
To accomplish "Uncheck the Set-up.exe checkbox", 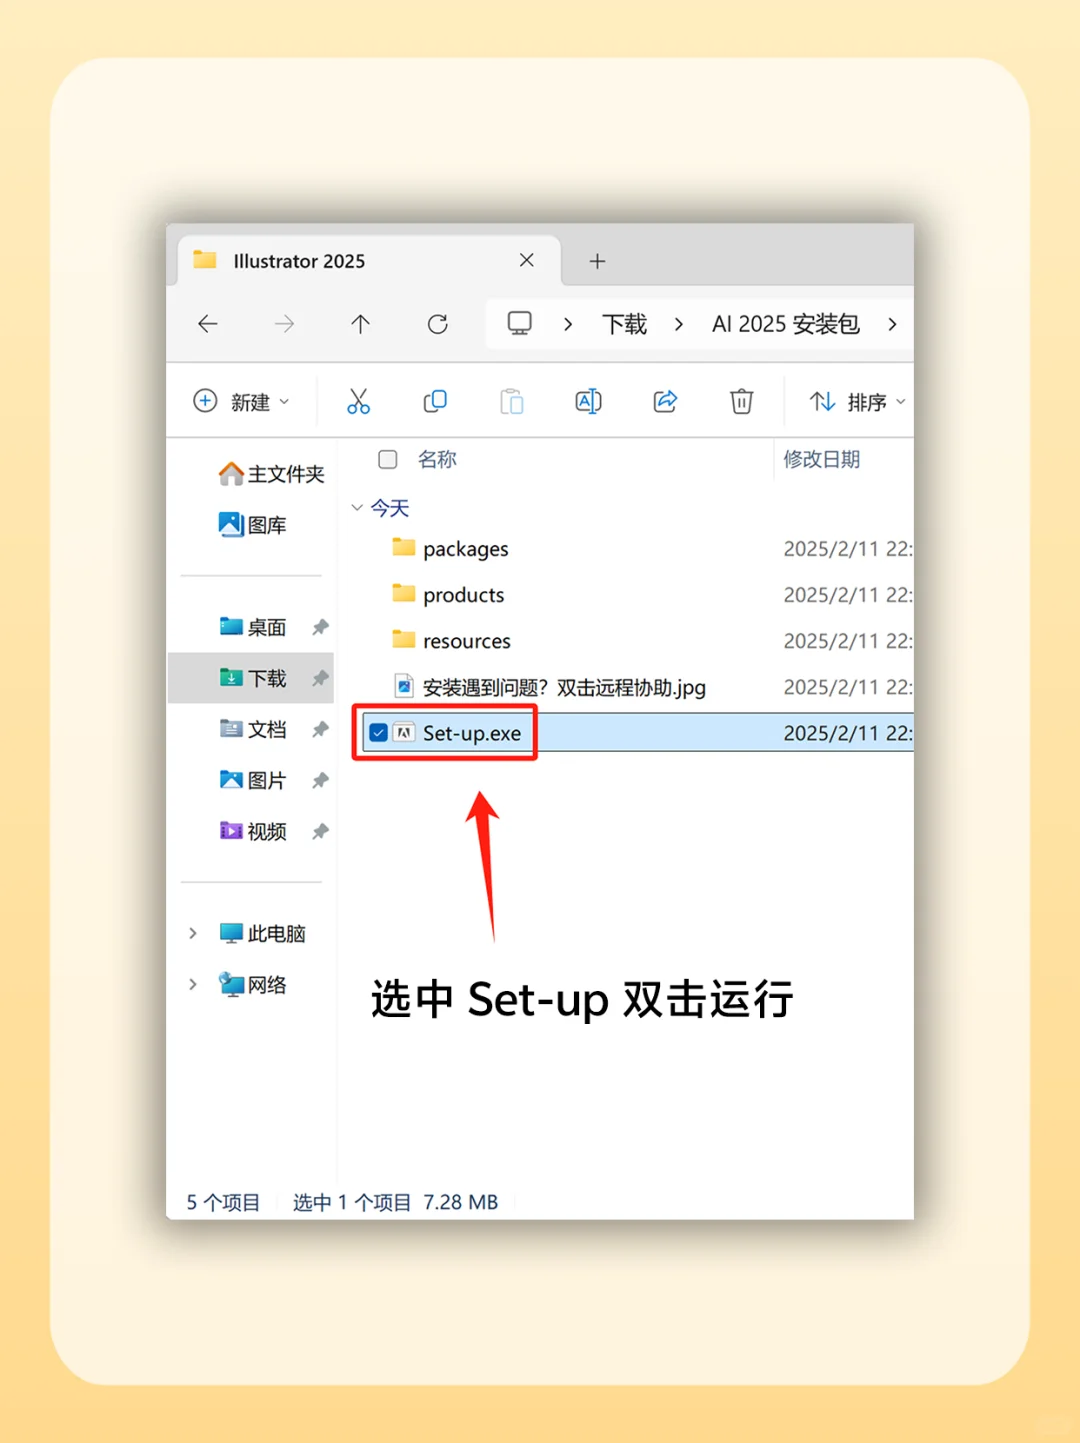I will click(x=378, y=732).
